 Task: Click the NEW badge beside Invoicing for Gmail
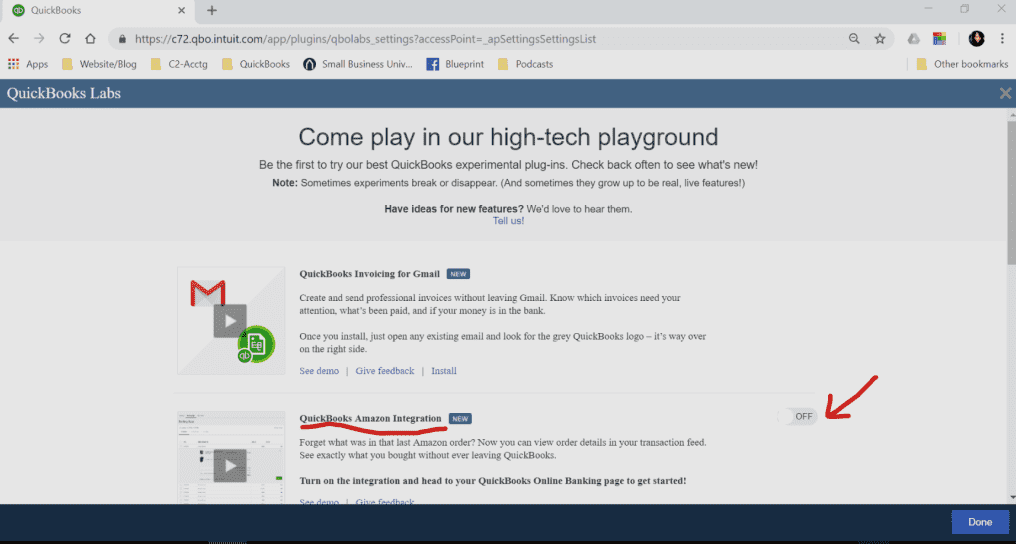click(458, 274)
